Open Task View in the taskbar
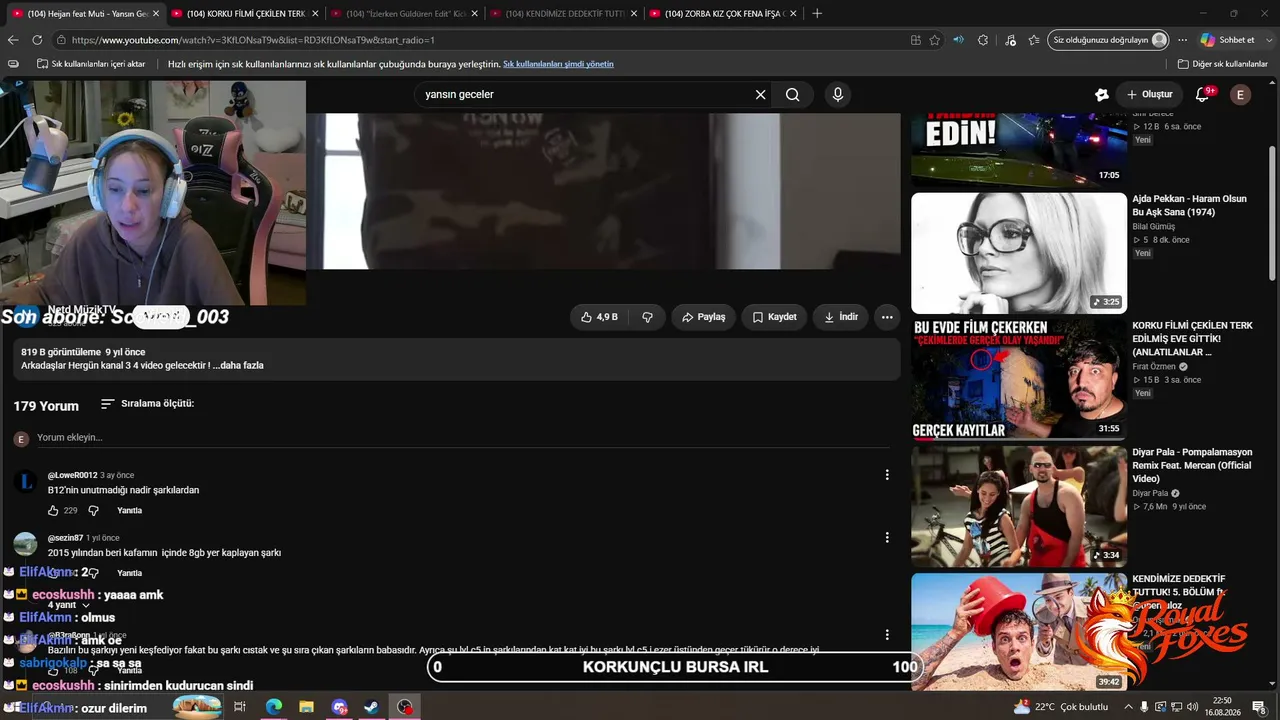 [240, 707]
